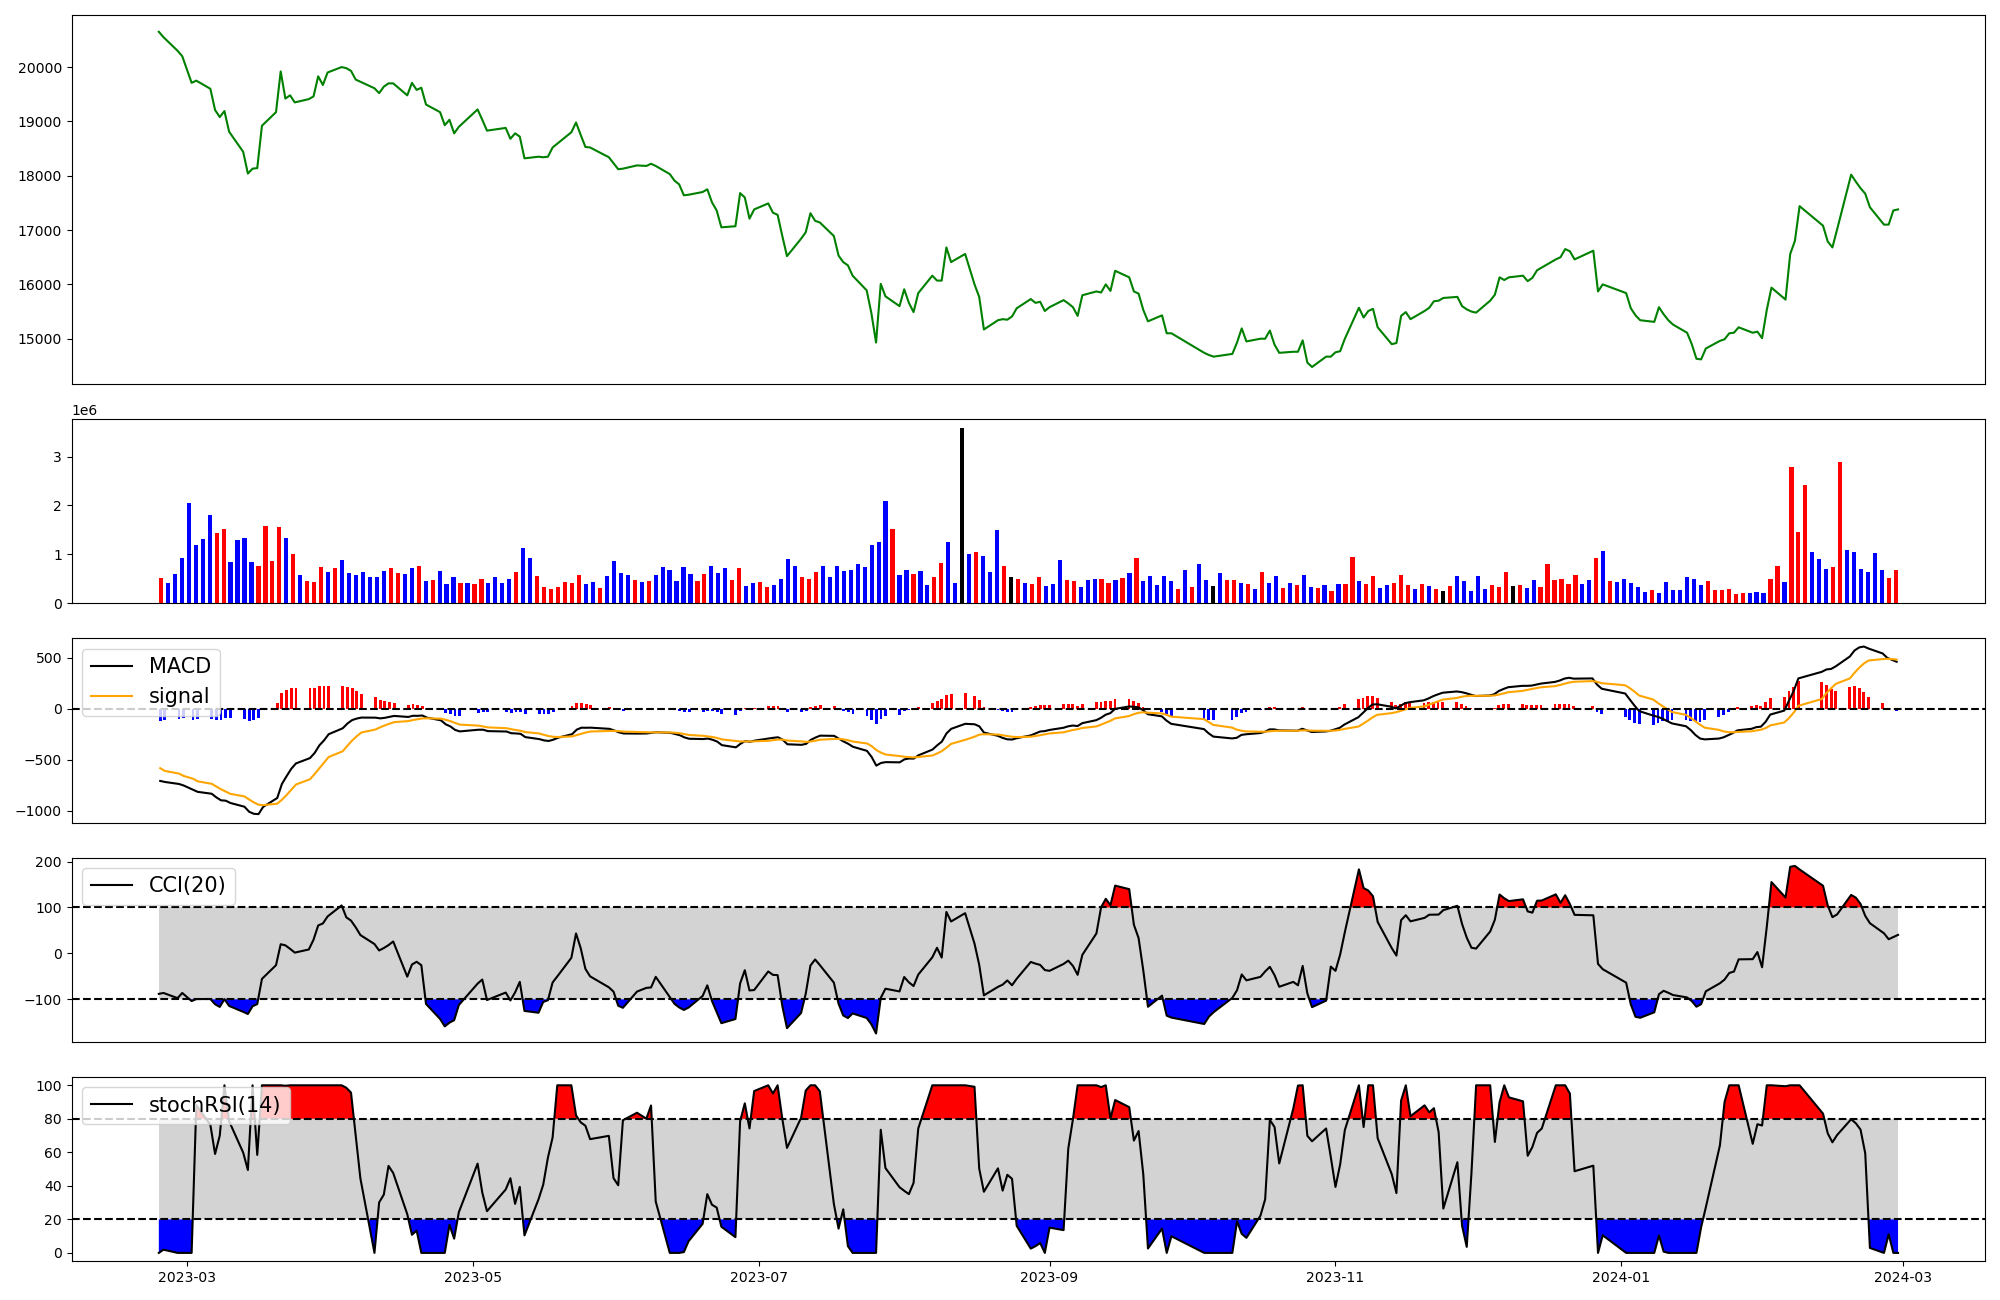The image size is (2000, 1300).
Task: Click the black MACD legend line sample
Action: (x=111, y=666)
